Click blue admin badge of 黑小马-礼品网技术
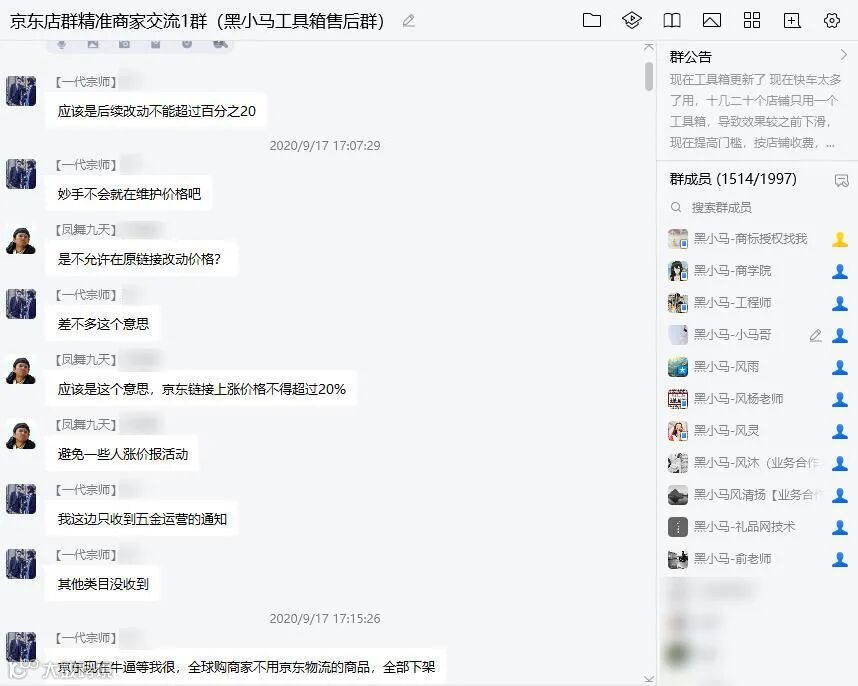This screenshot has width=858, height=686. 839,527
